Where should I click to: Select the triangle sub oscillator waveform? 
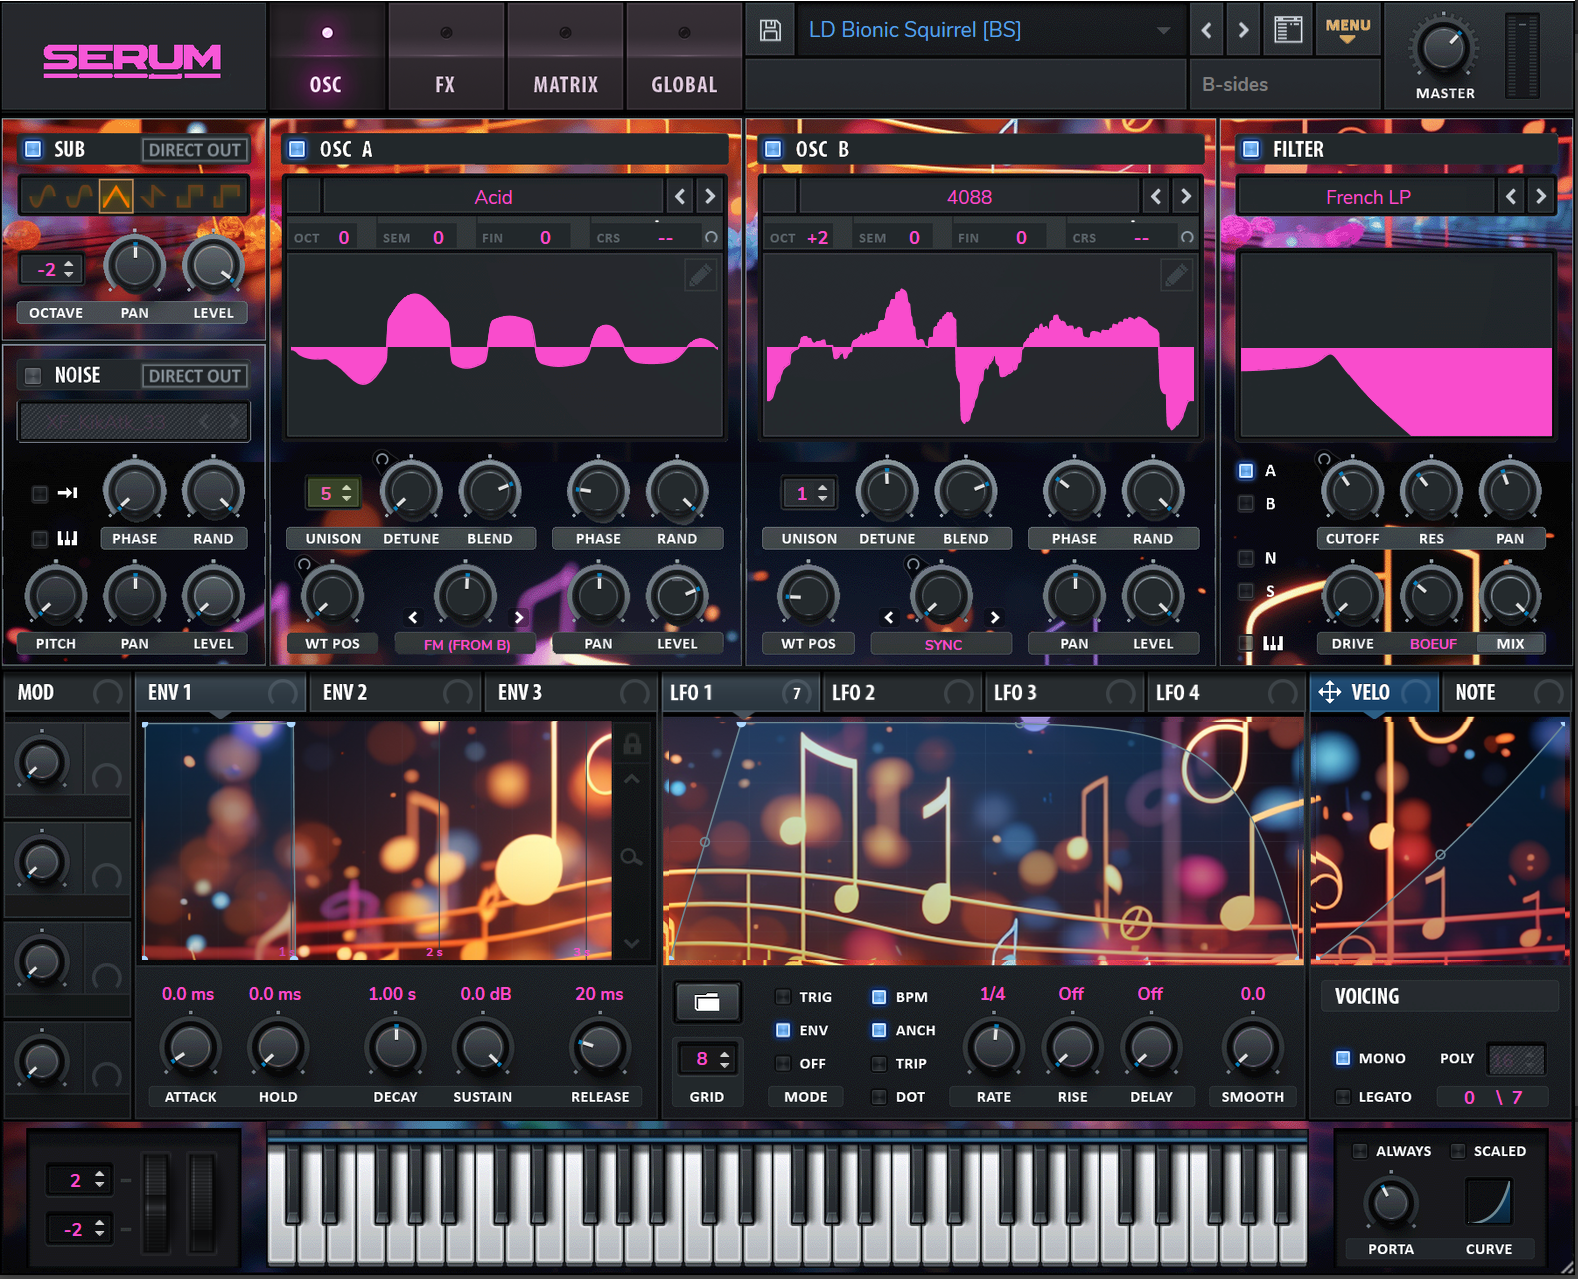point(116,196)
